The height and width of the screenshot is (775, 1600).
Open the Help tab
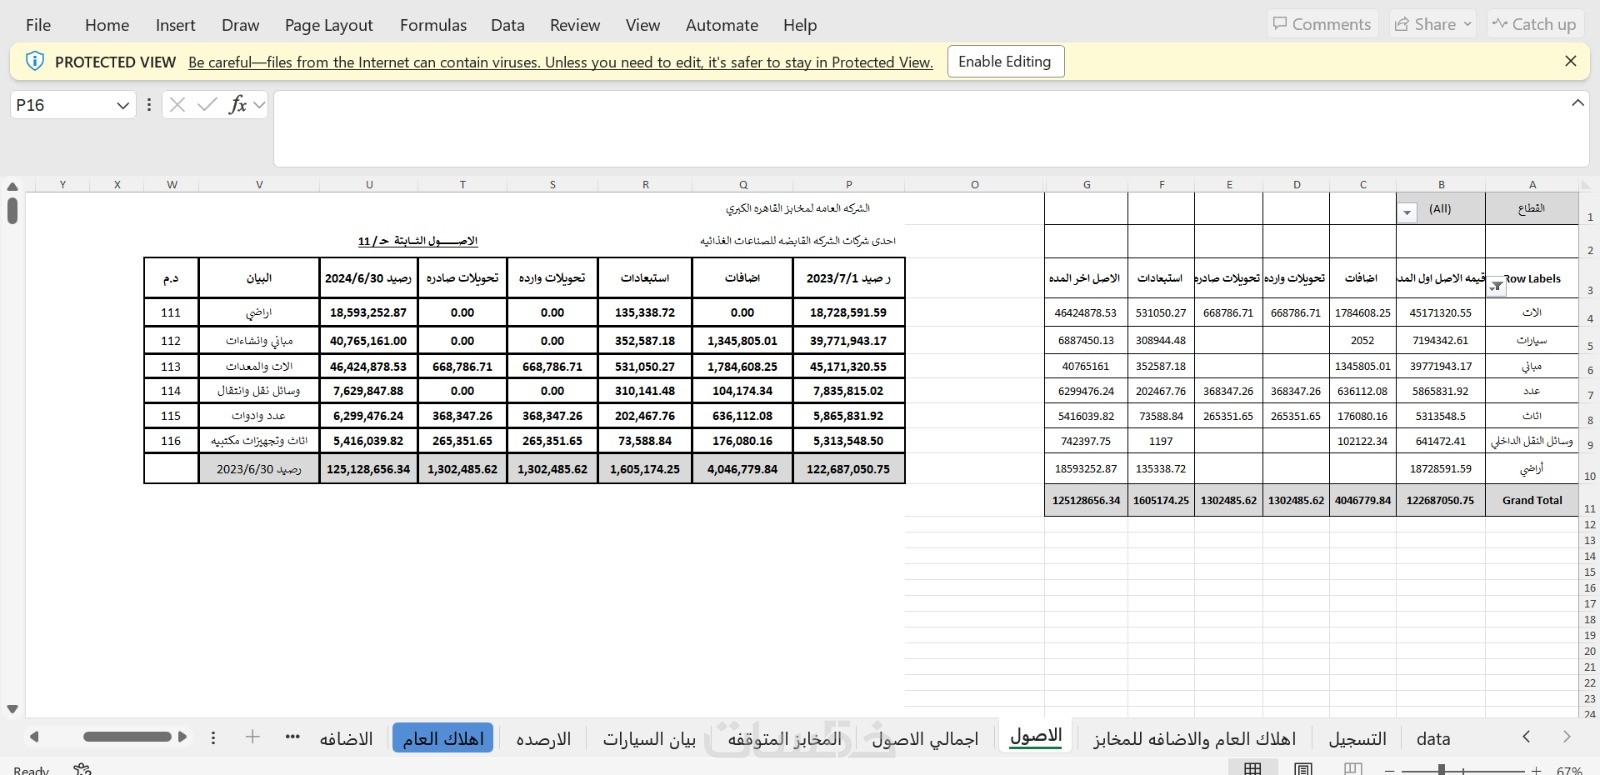point(800,25)
